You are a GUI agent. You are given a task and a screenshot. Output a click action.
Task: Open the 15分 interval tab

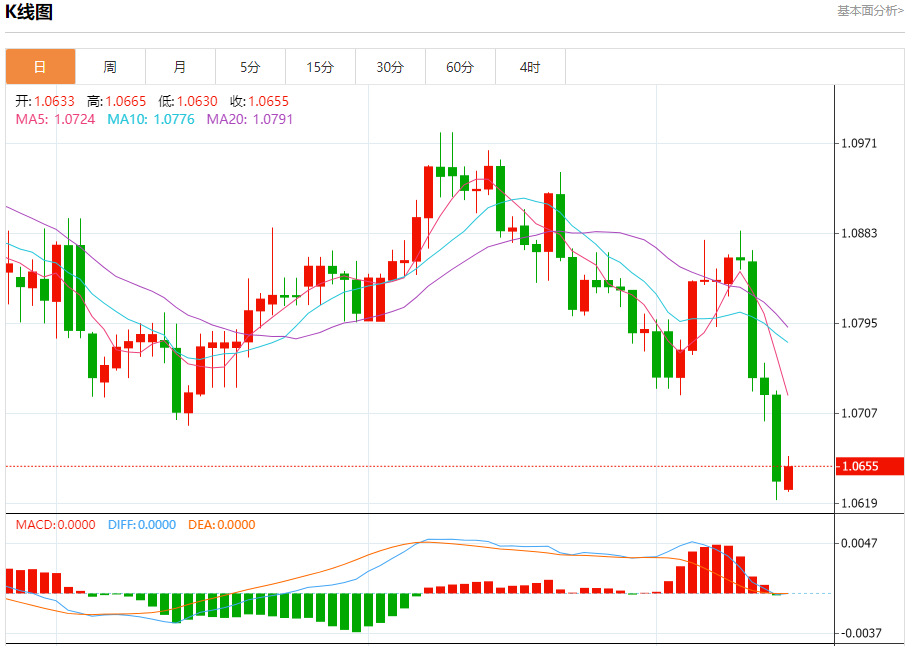pos(320,67)
